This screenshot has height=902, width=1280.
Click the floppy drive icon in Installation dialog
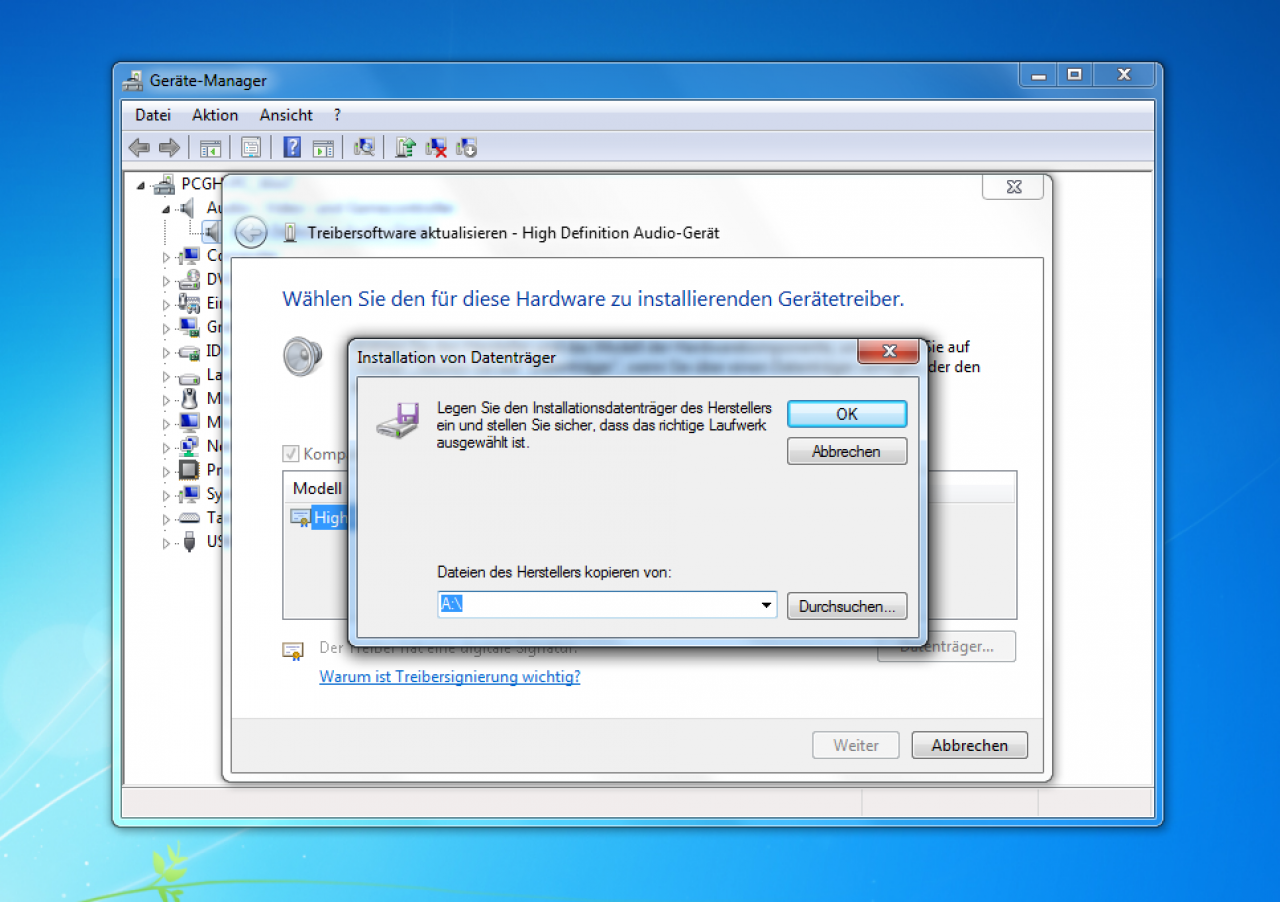coord(399,419)
